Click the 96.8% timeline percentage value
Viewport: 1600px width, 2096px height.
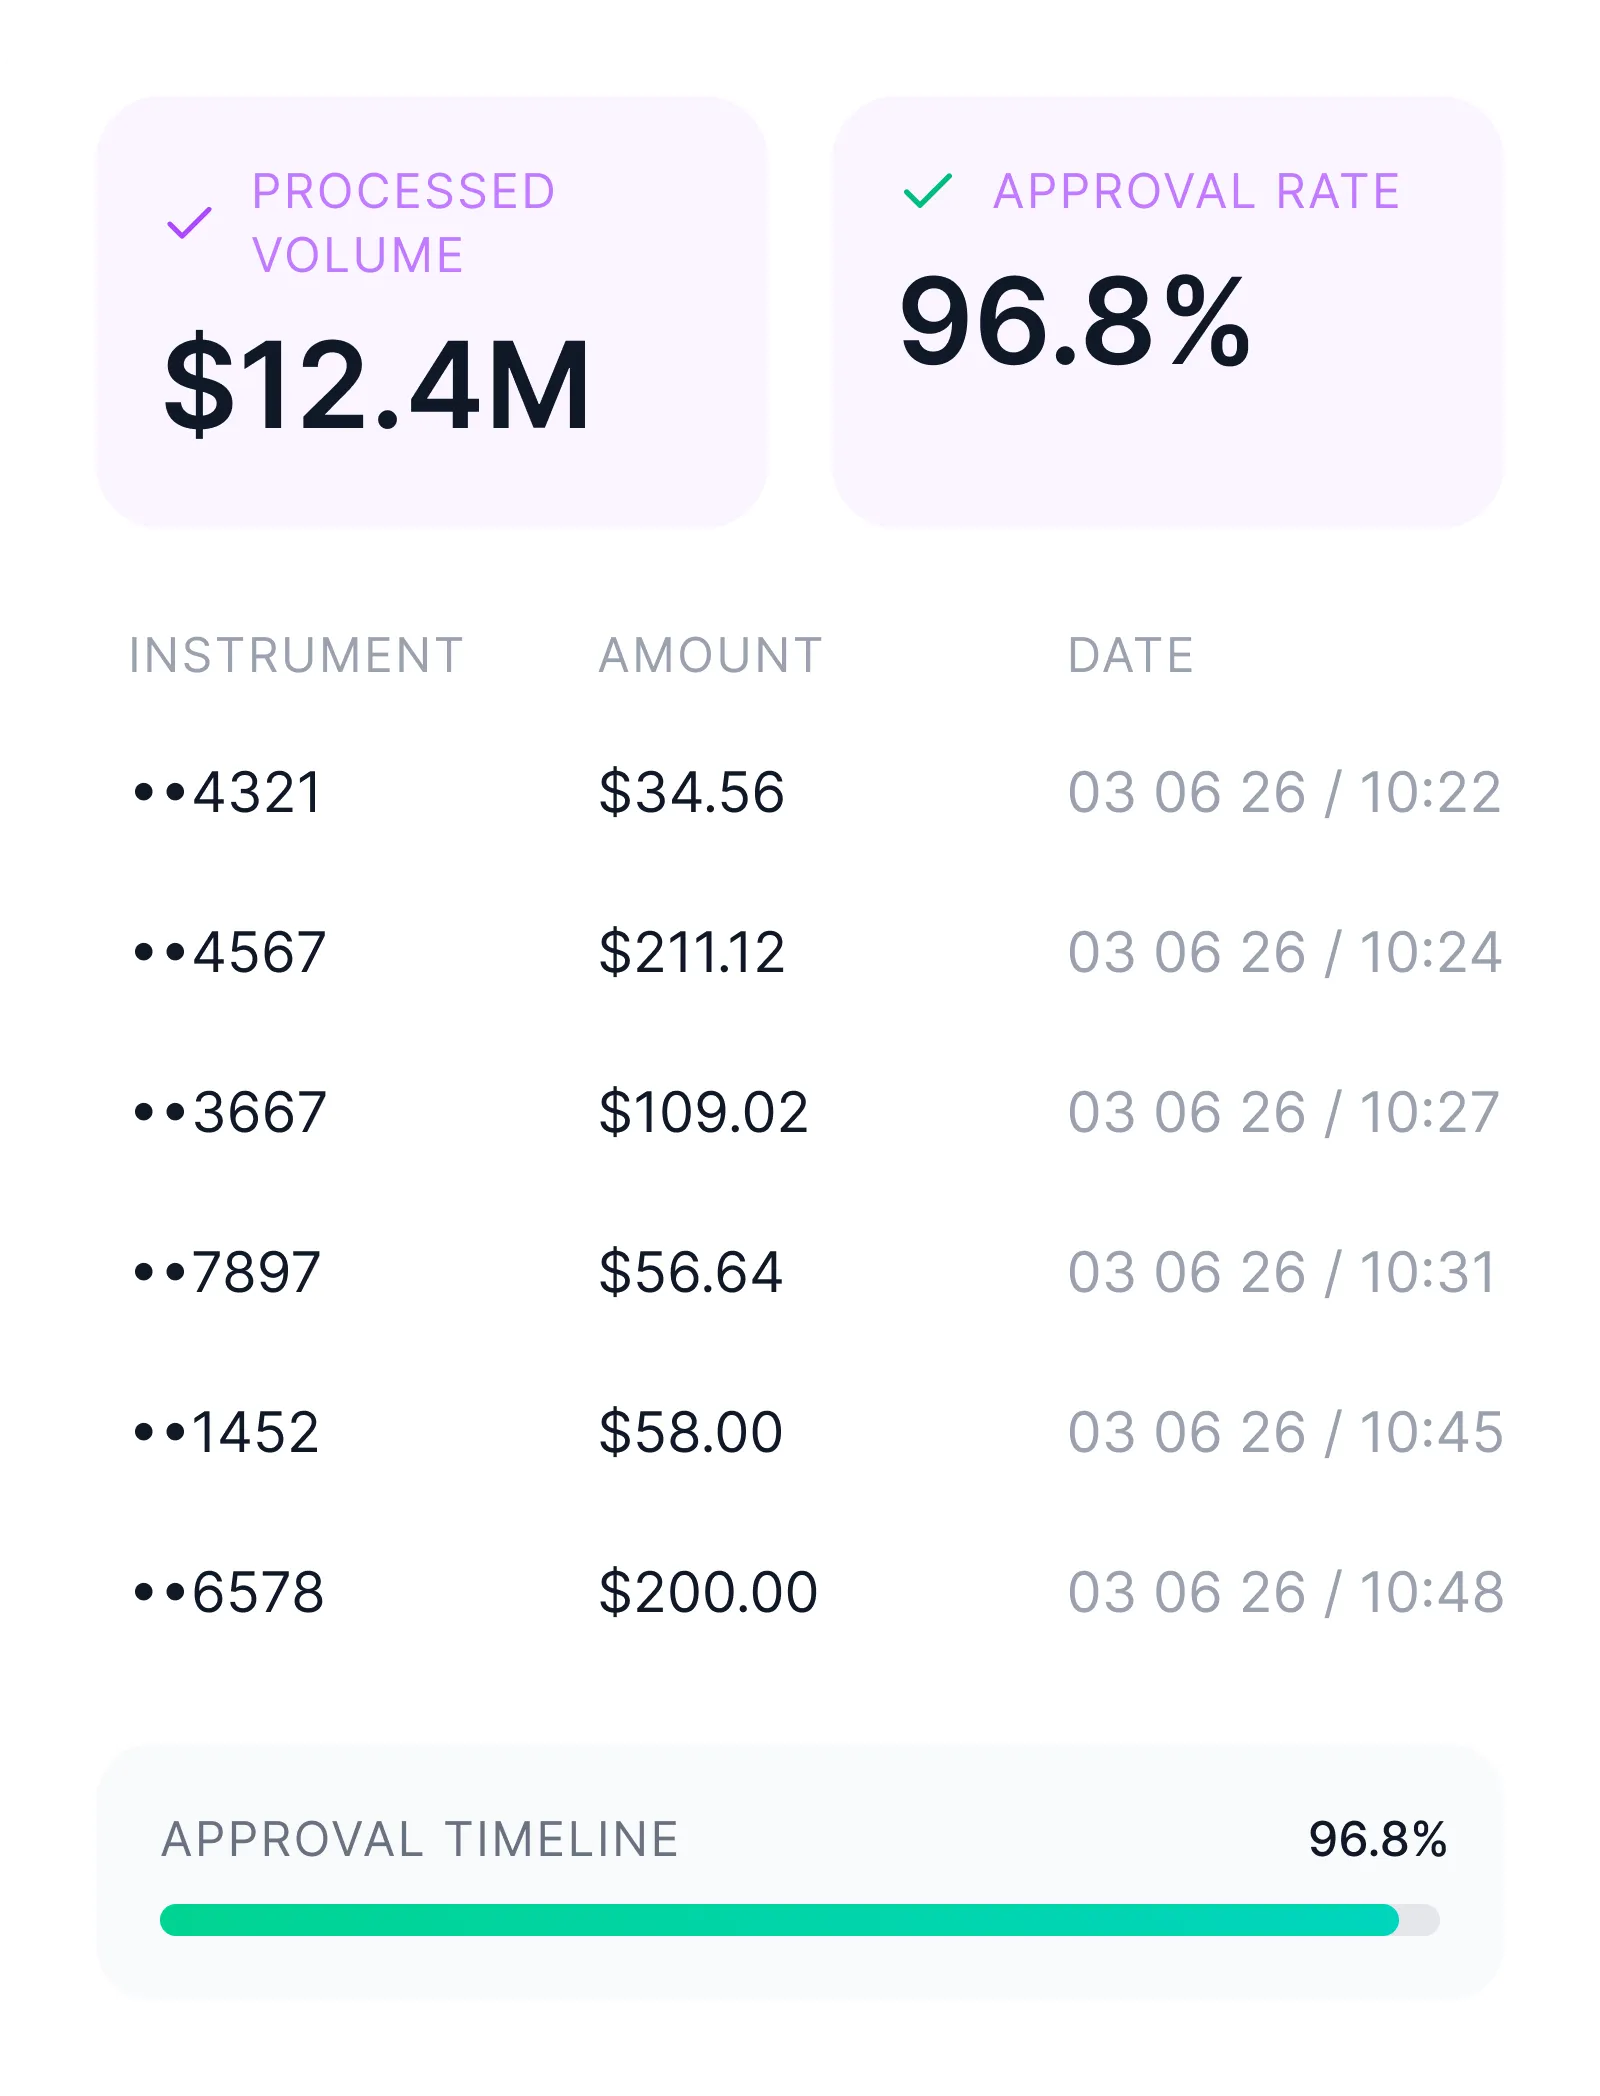(x=1378, y=1840)
